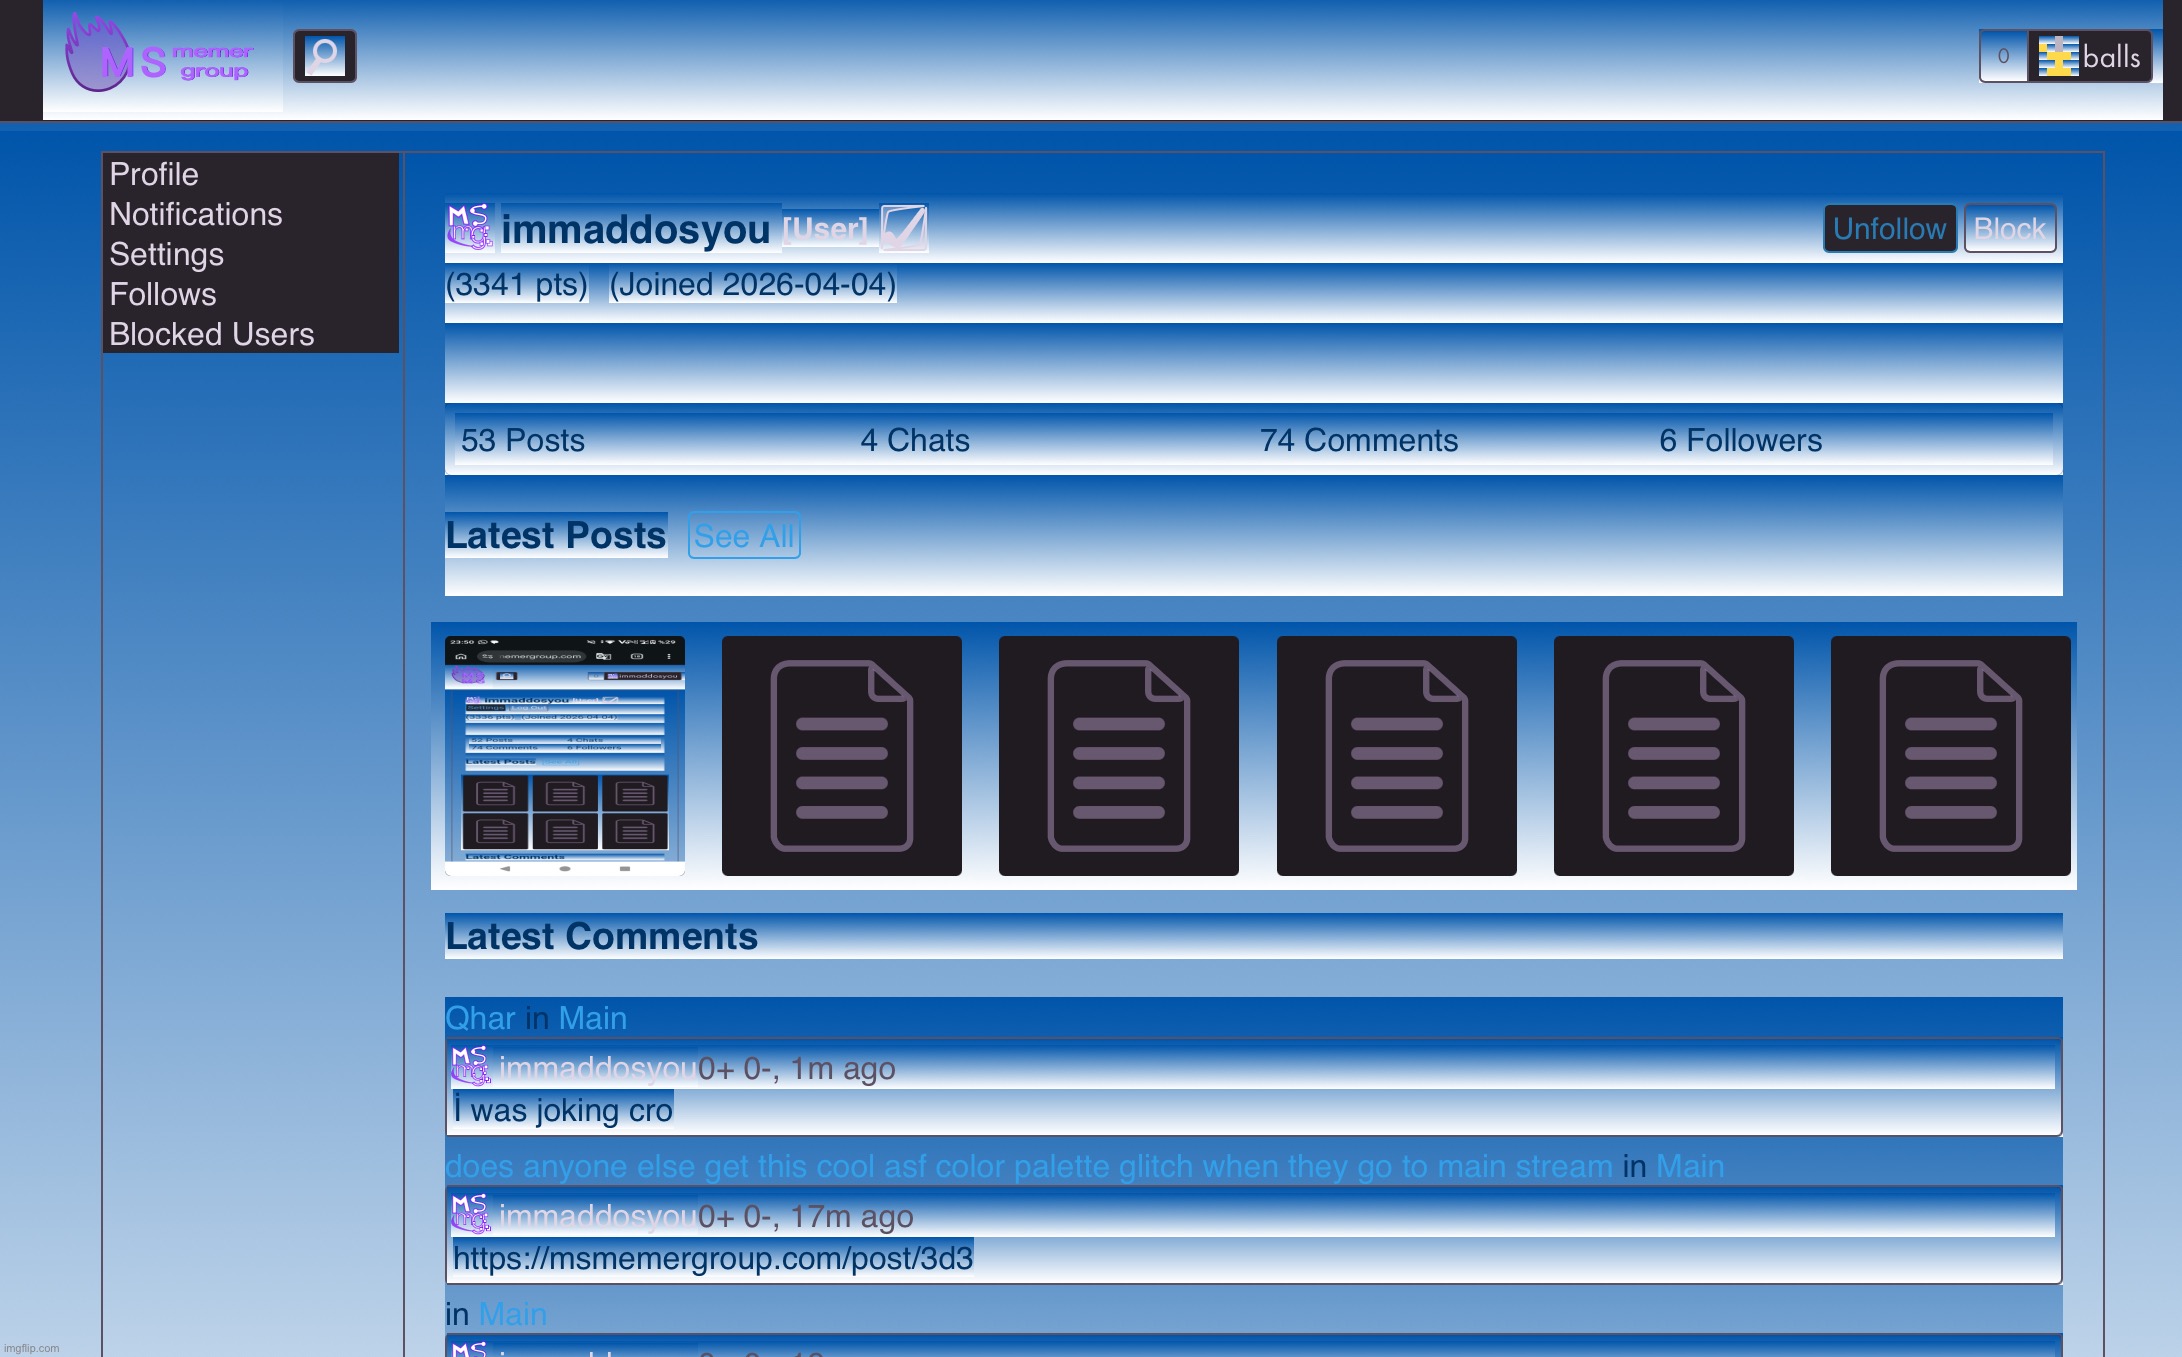Open the Qhar post link

(x=480, y=1018)
